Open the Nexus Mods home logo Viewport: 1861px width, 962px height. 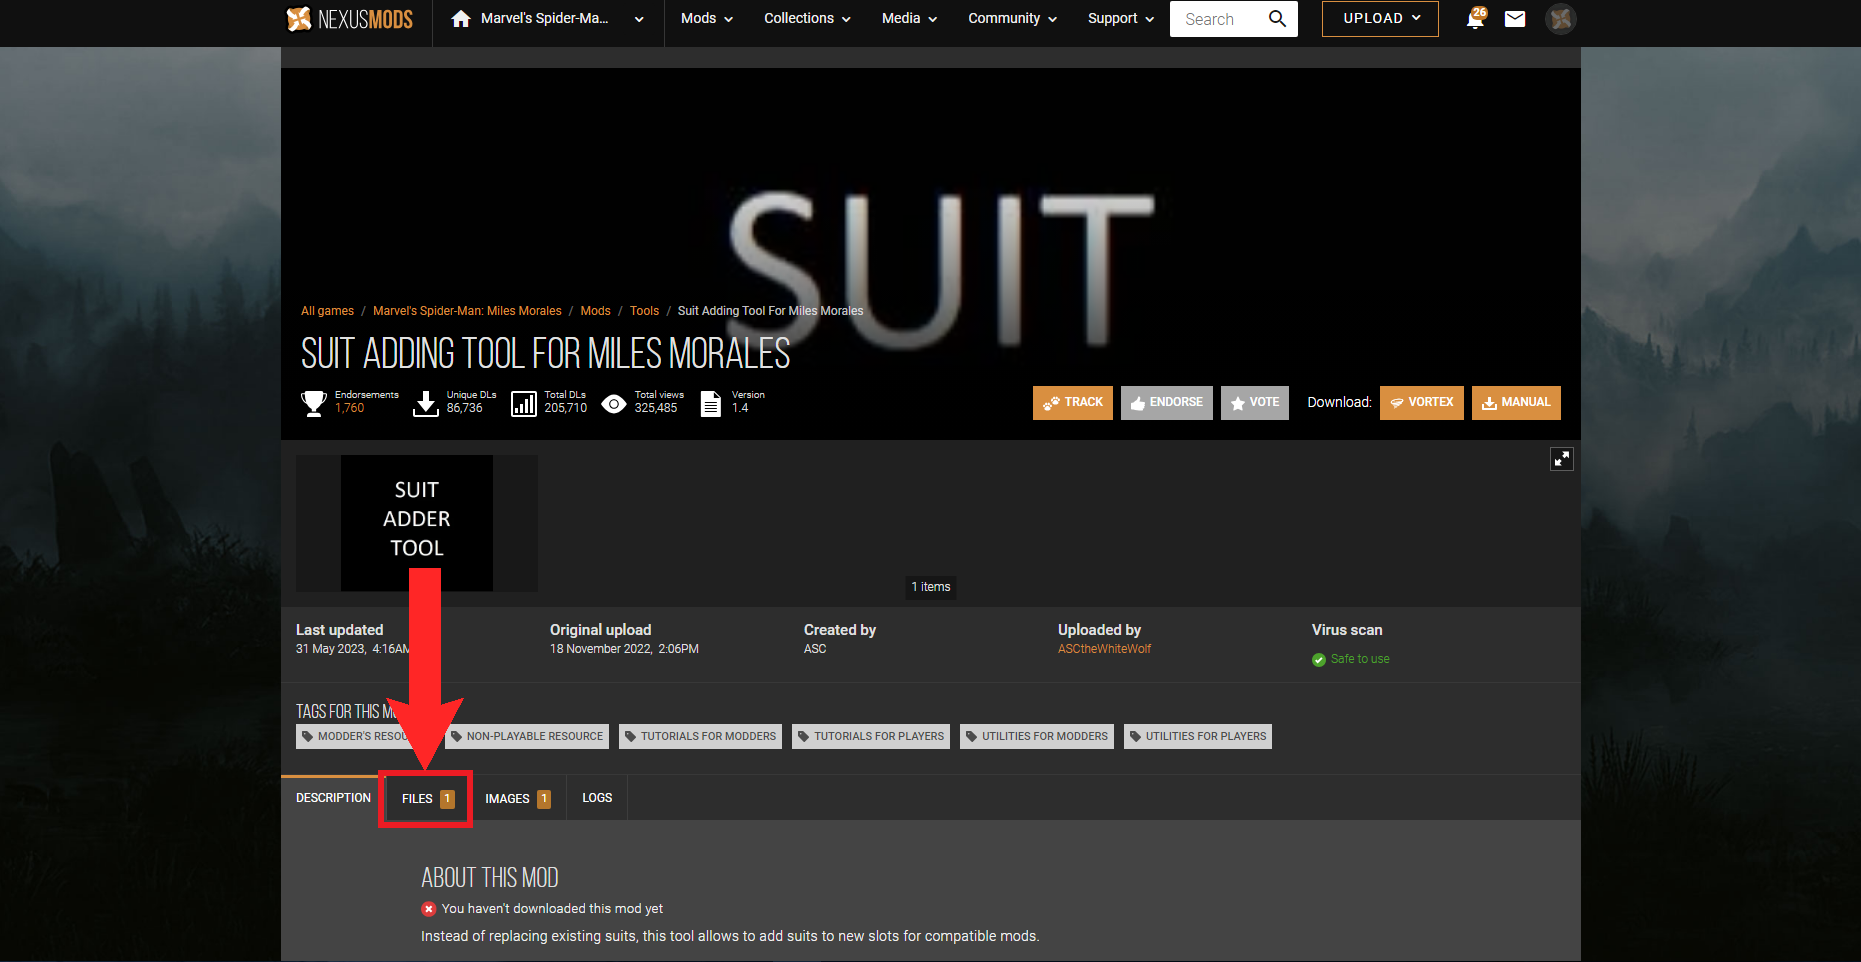tap(350, 19)
